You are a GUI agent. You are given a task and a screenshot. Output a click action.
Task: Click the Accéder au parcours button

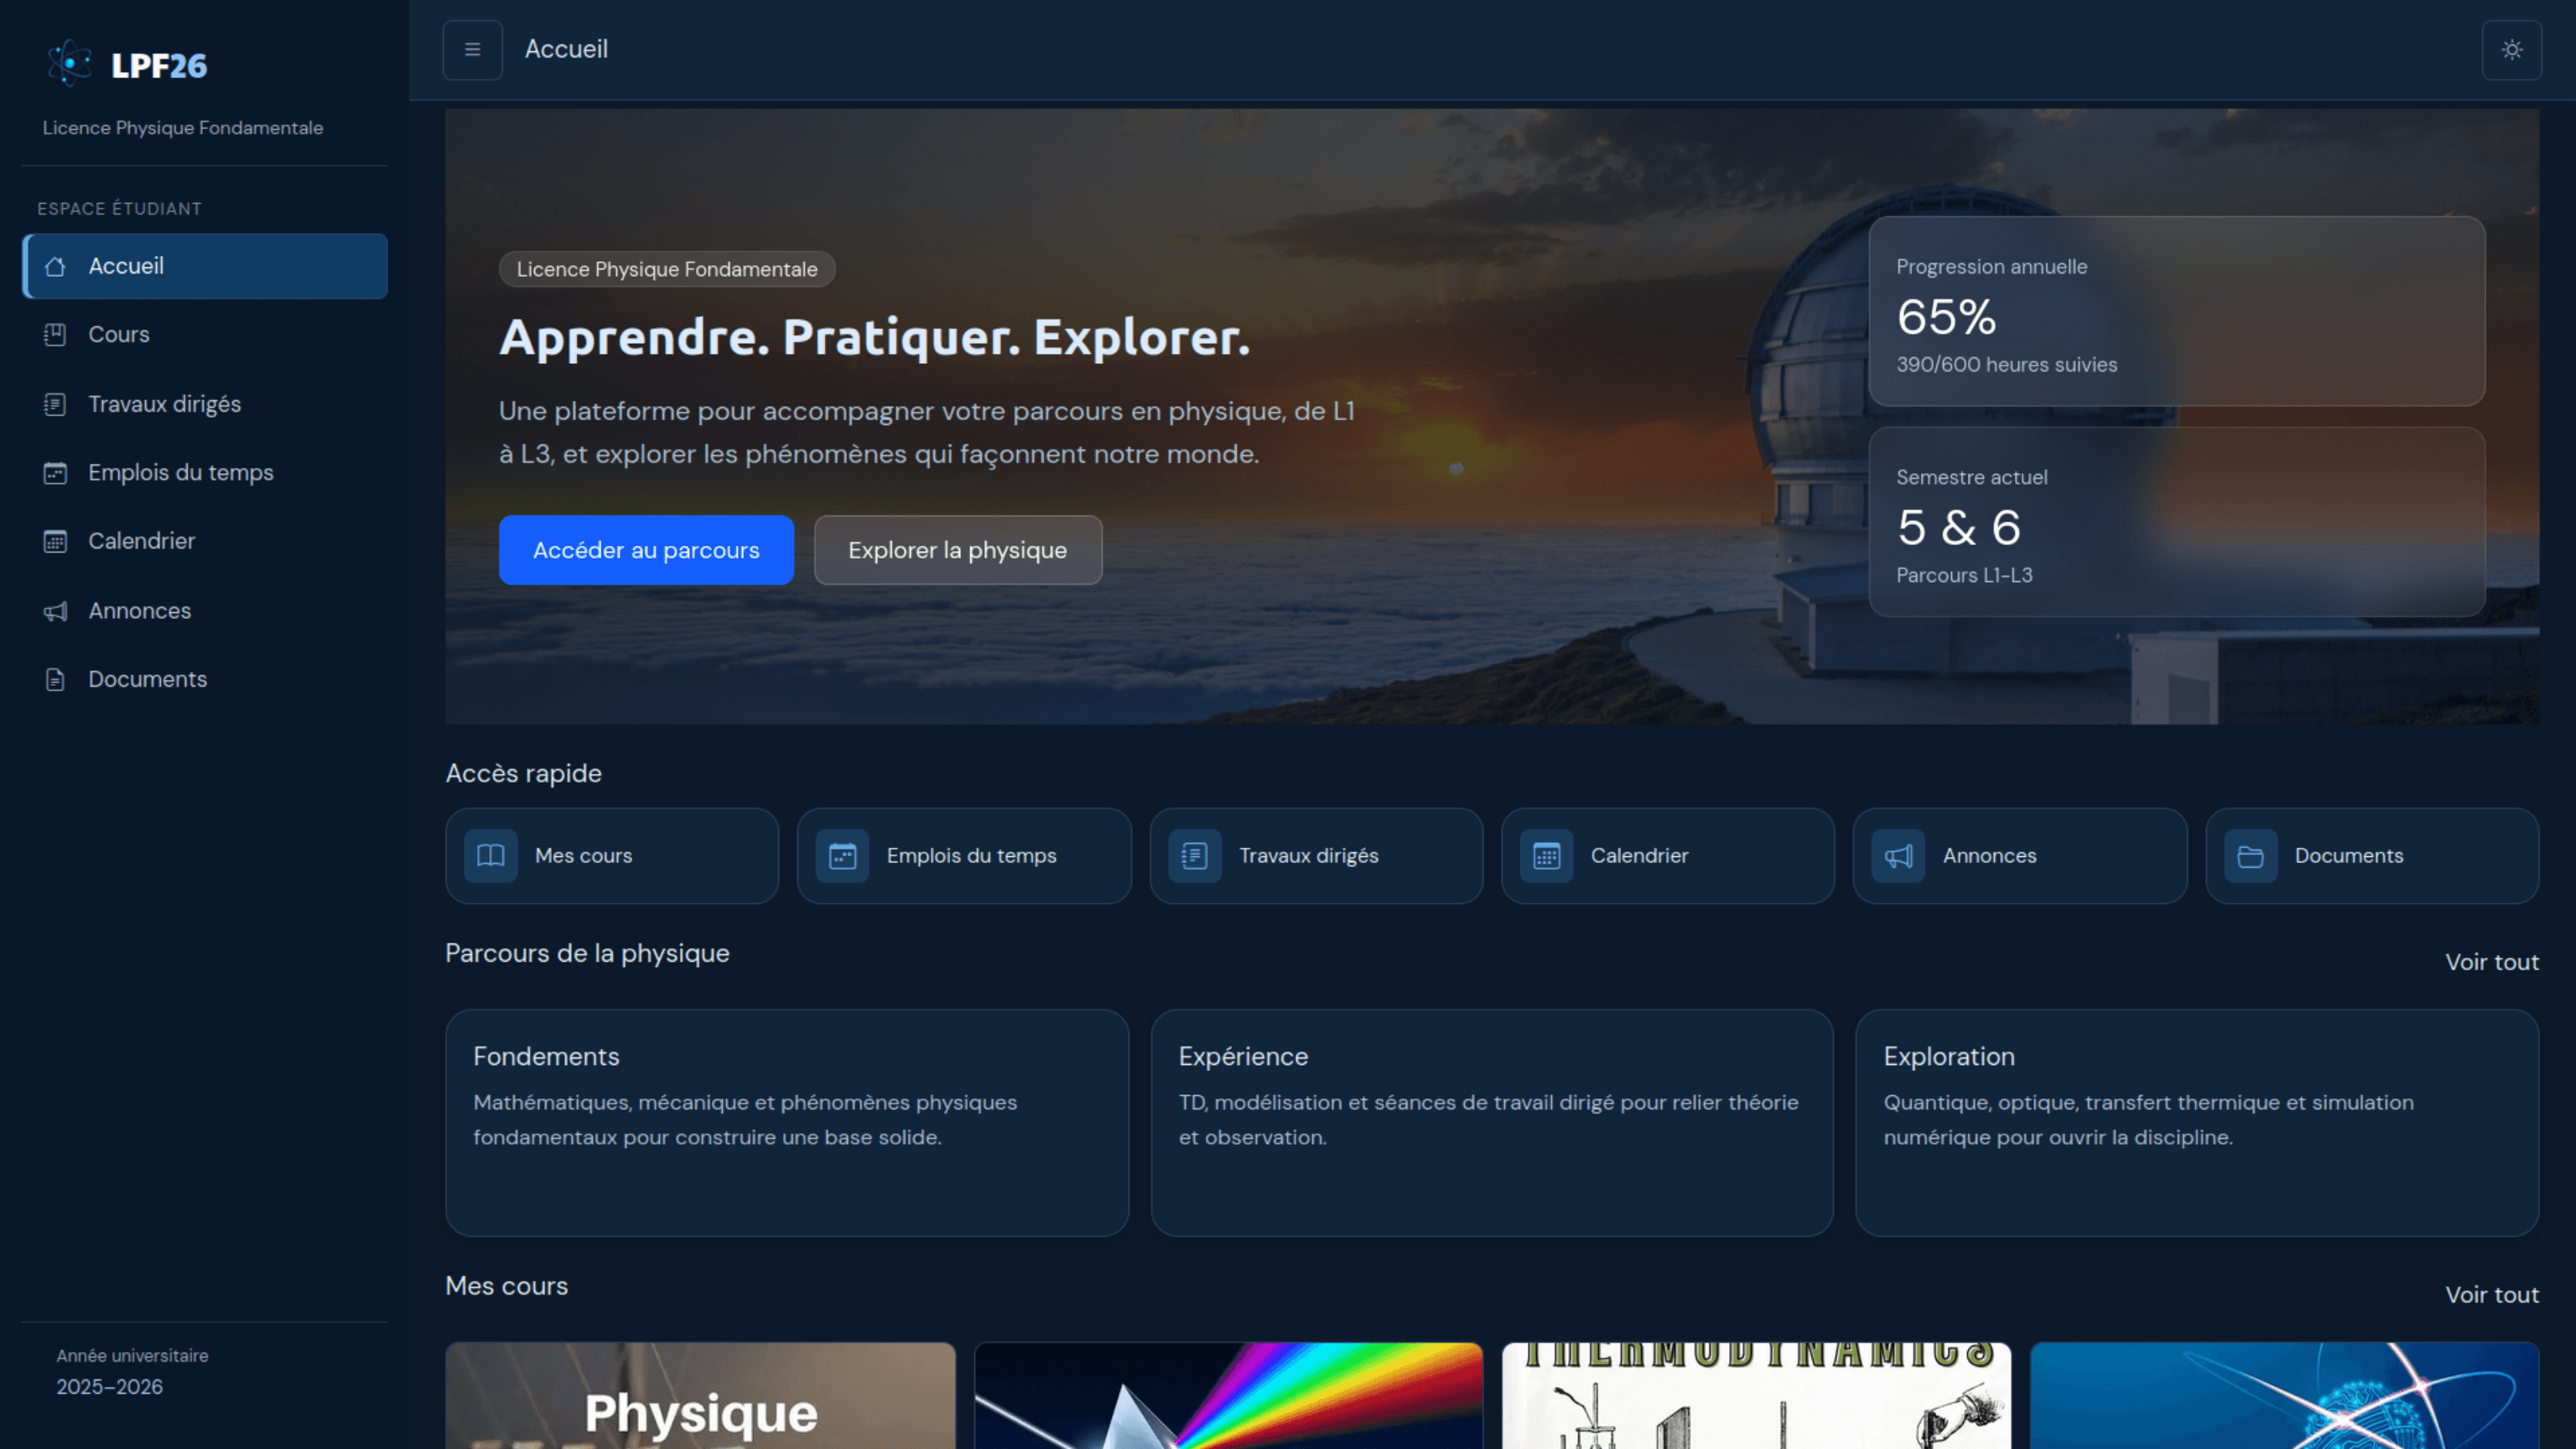coord(646,550)
